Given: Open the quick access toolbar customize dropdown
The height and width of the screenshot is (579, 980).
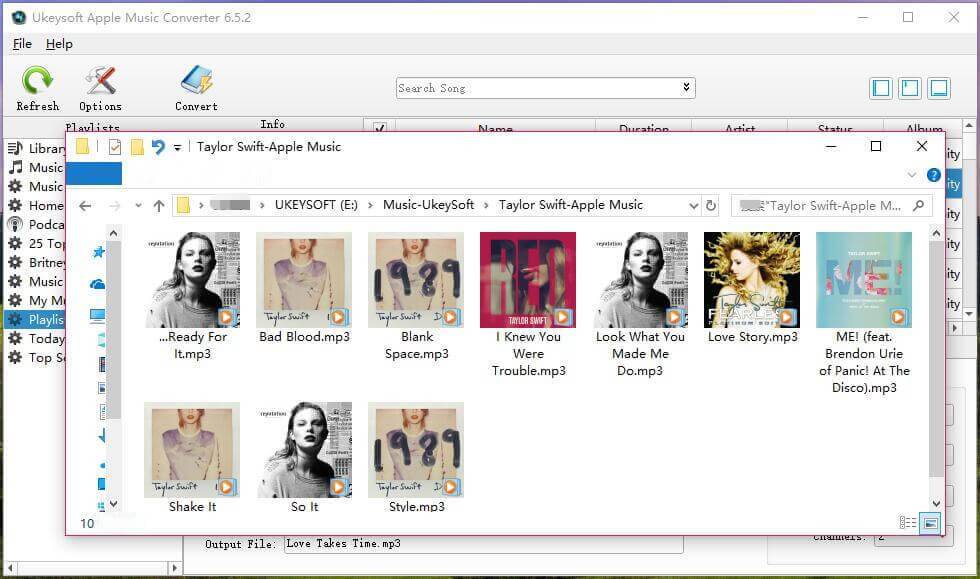Looking at the screenshot, I should click(177, 146).
